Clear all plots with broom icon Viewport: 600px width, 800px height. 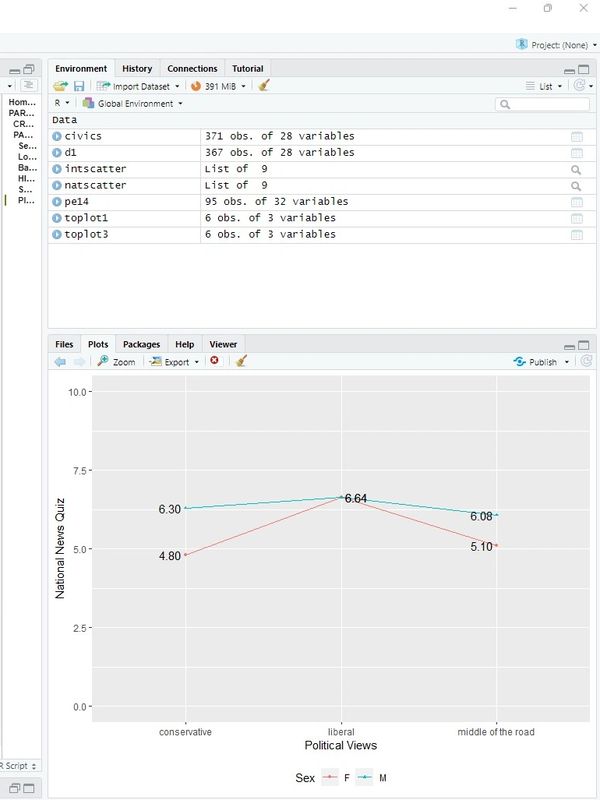click(241, 362)
